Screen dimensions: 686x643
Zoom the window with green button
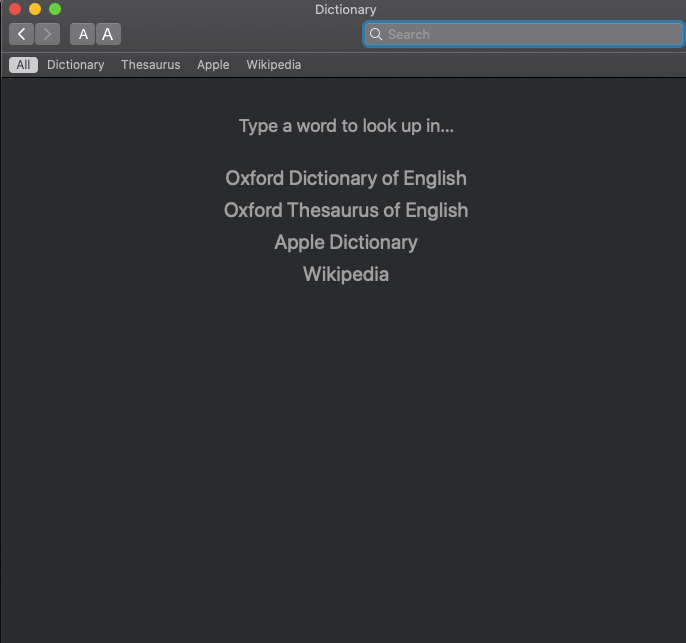click(x=55, y=9)
